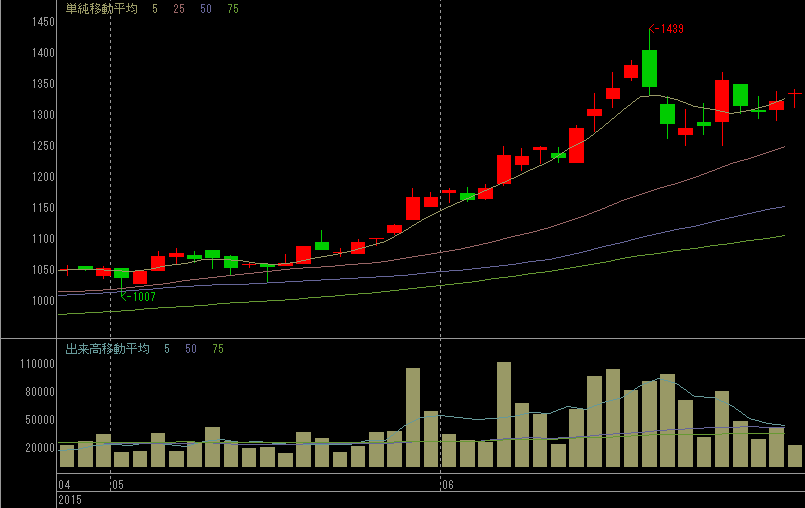Click the 1150 price axis label
This screenshot has height=508, width=805.
[x=43, y=208]
